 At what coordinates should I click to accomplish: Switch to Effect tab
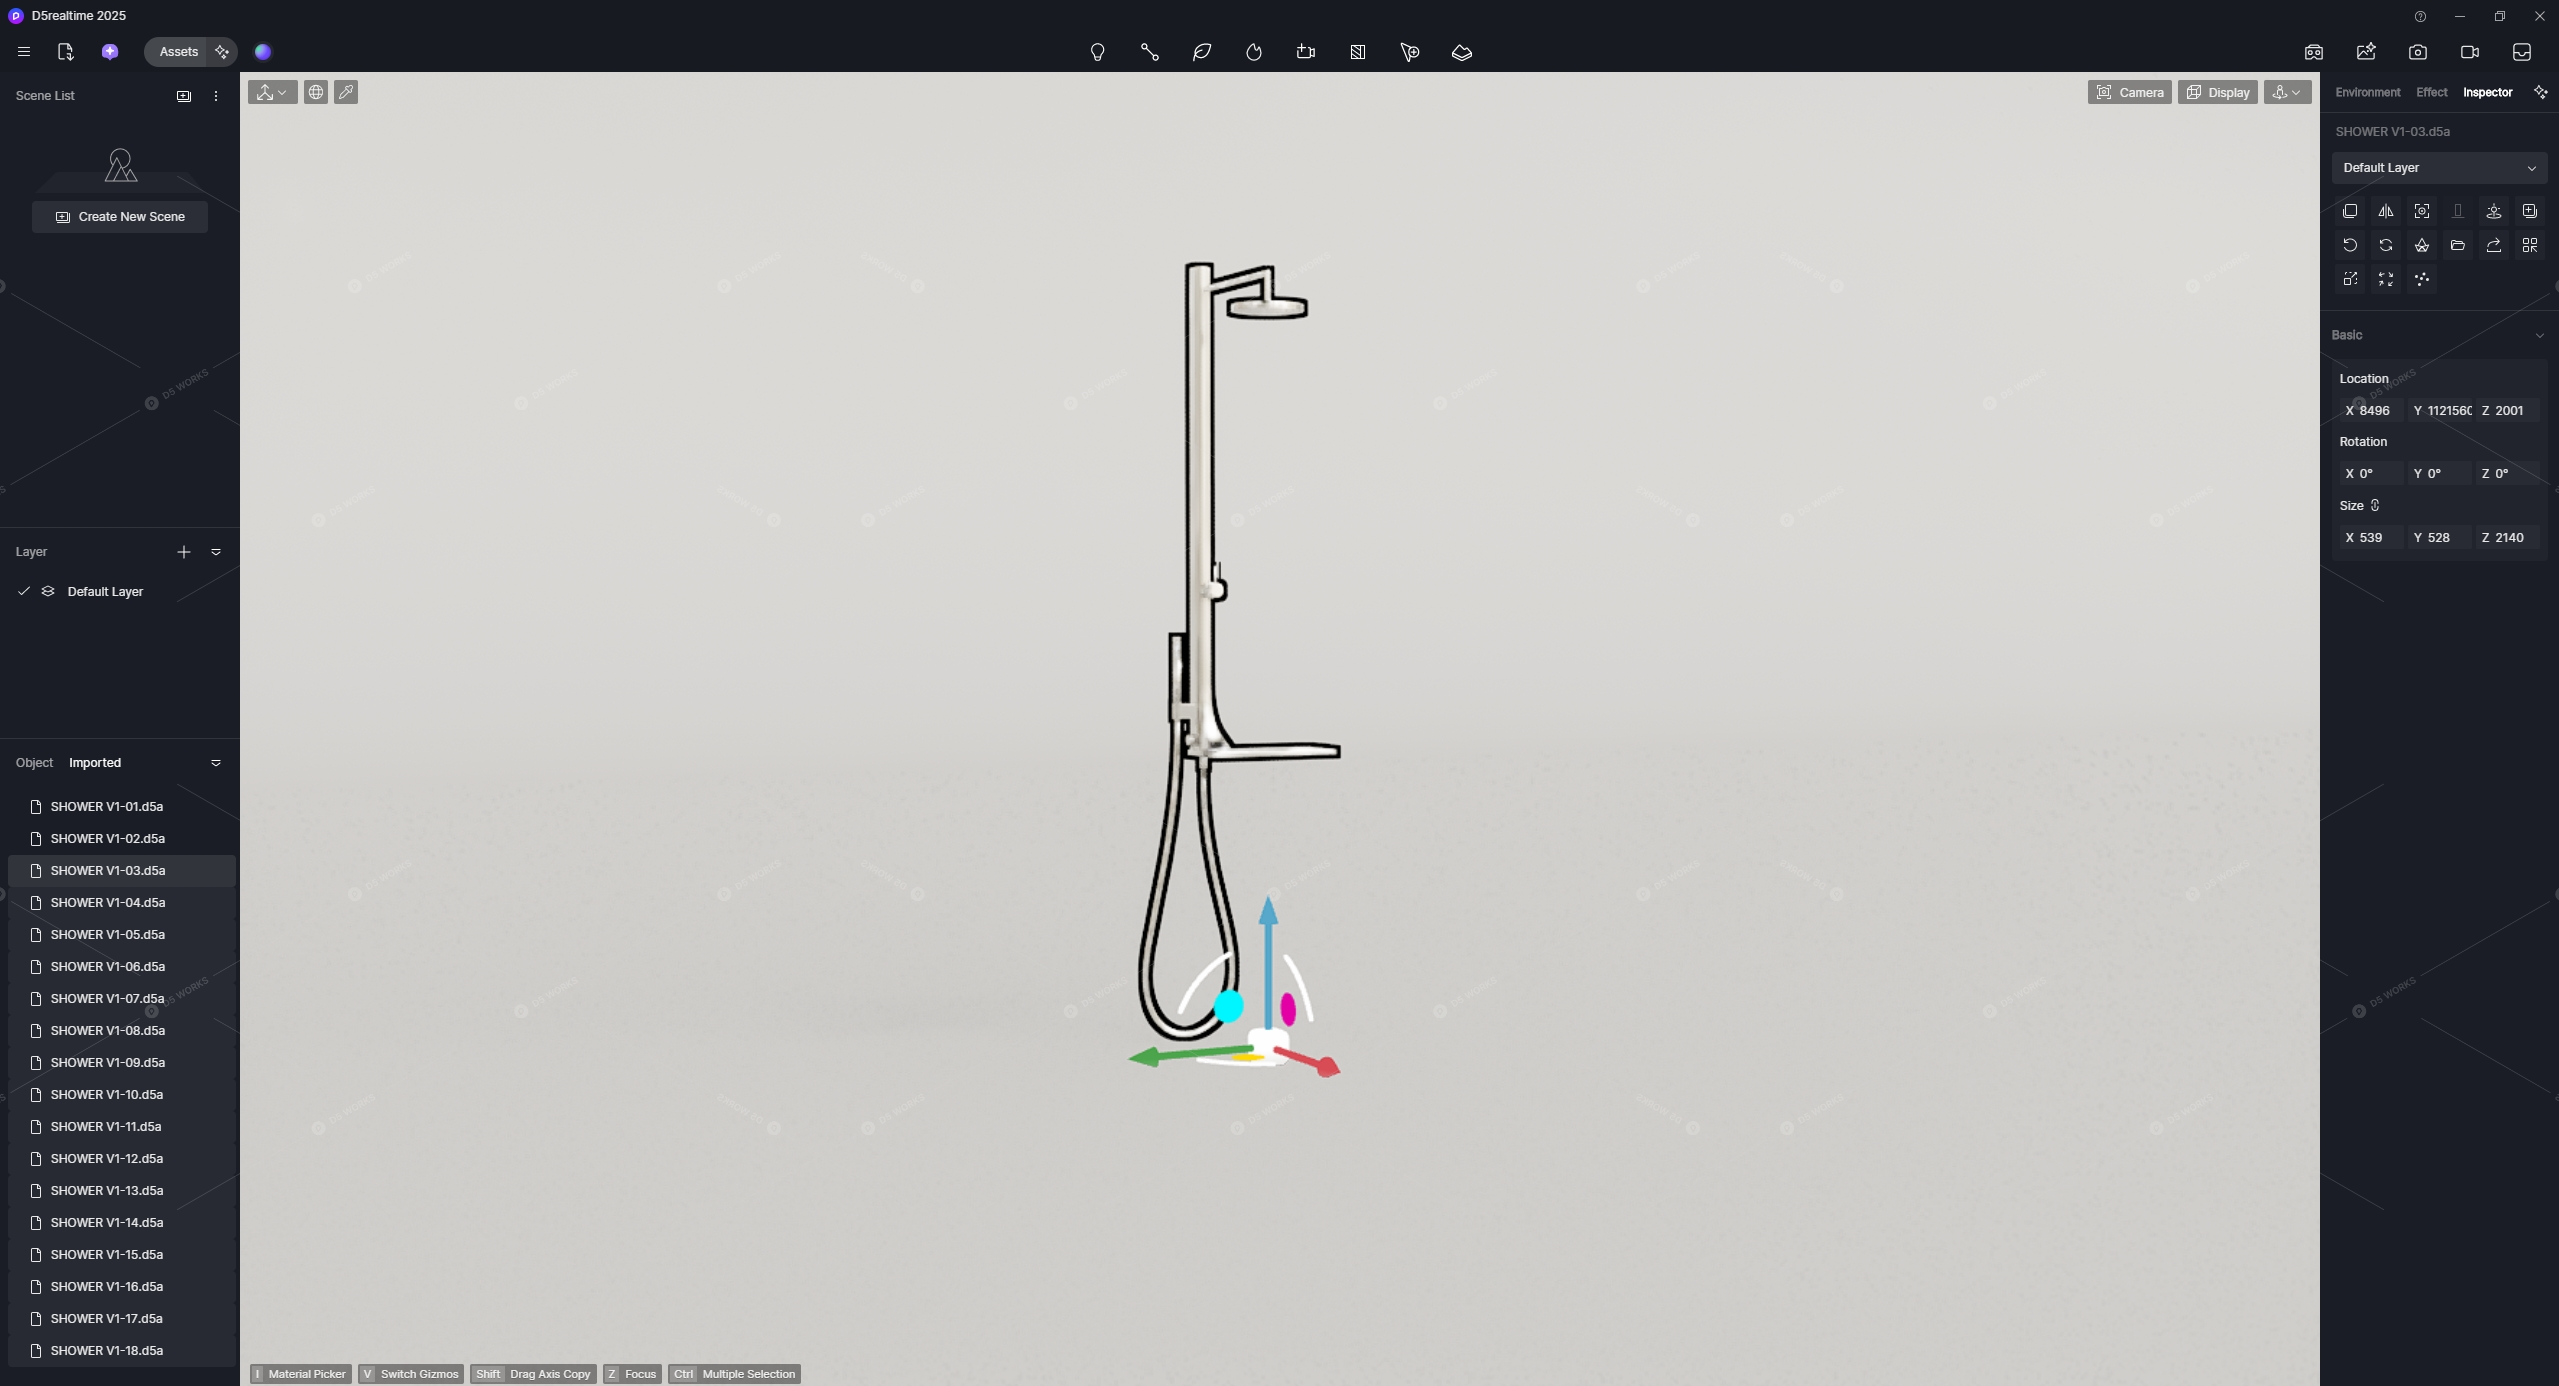click(2431, 92)
